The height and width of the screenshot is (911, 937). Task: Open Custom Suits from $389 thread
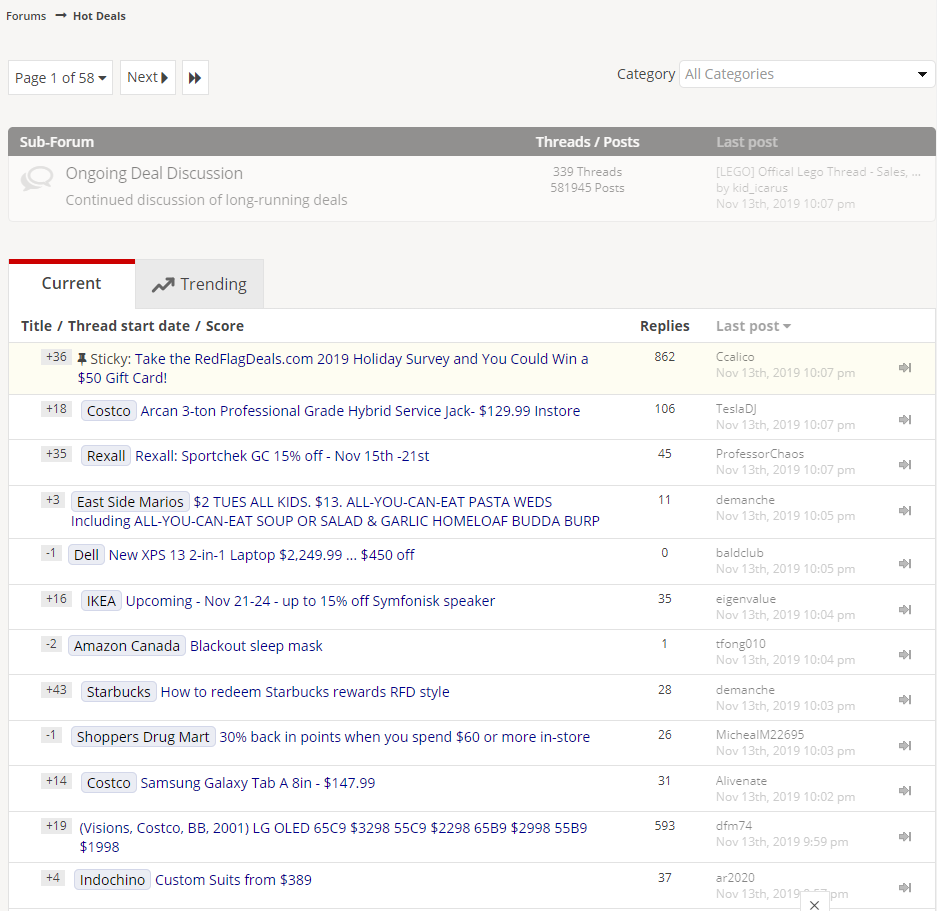tap(233, 880)
